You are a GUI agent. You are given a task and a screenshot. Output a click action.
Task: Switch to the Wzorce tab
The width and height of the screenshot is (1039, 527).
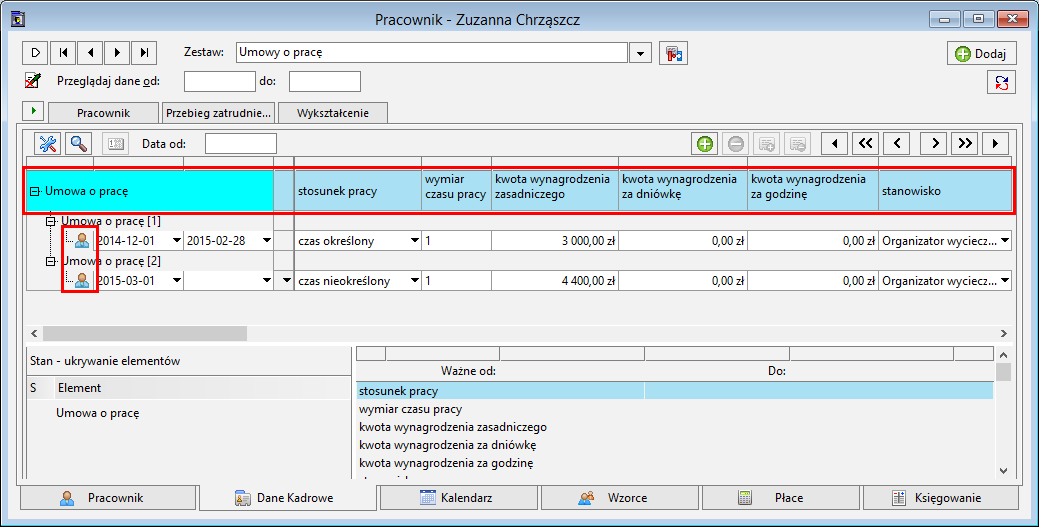coord(620,498)
